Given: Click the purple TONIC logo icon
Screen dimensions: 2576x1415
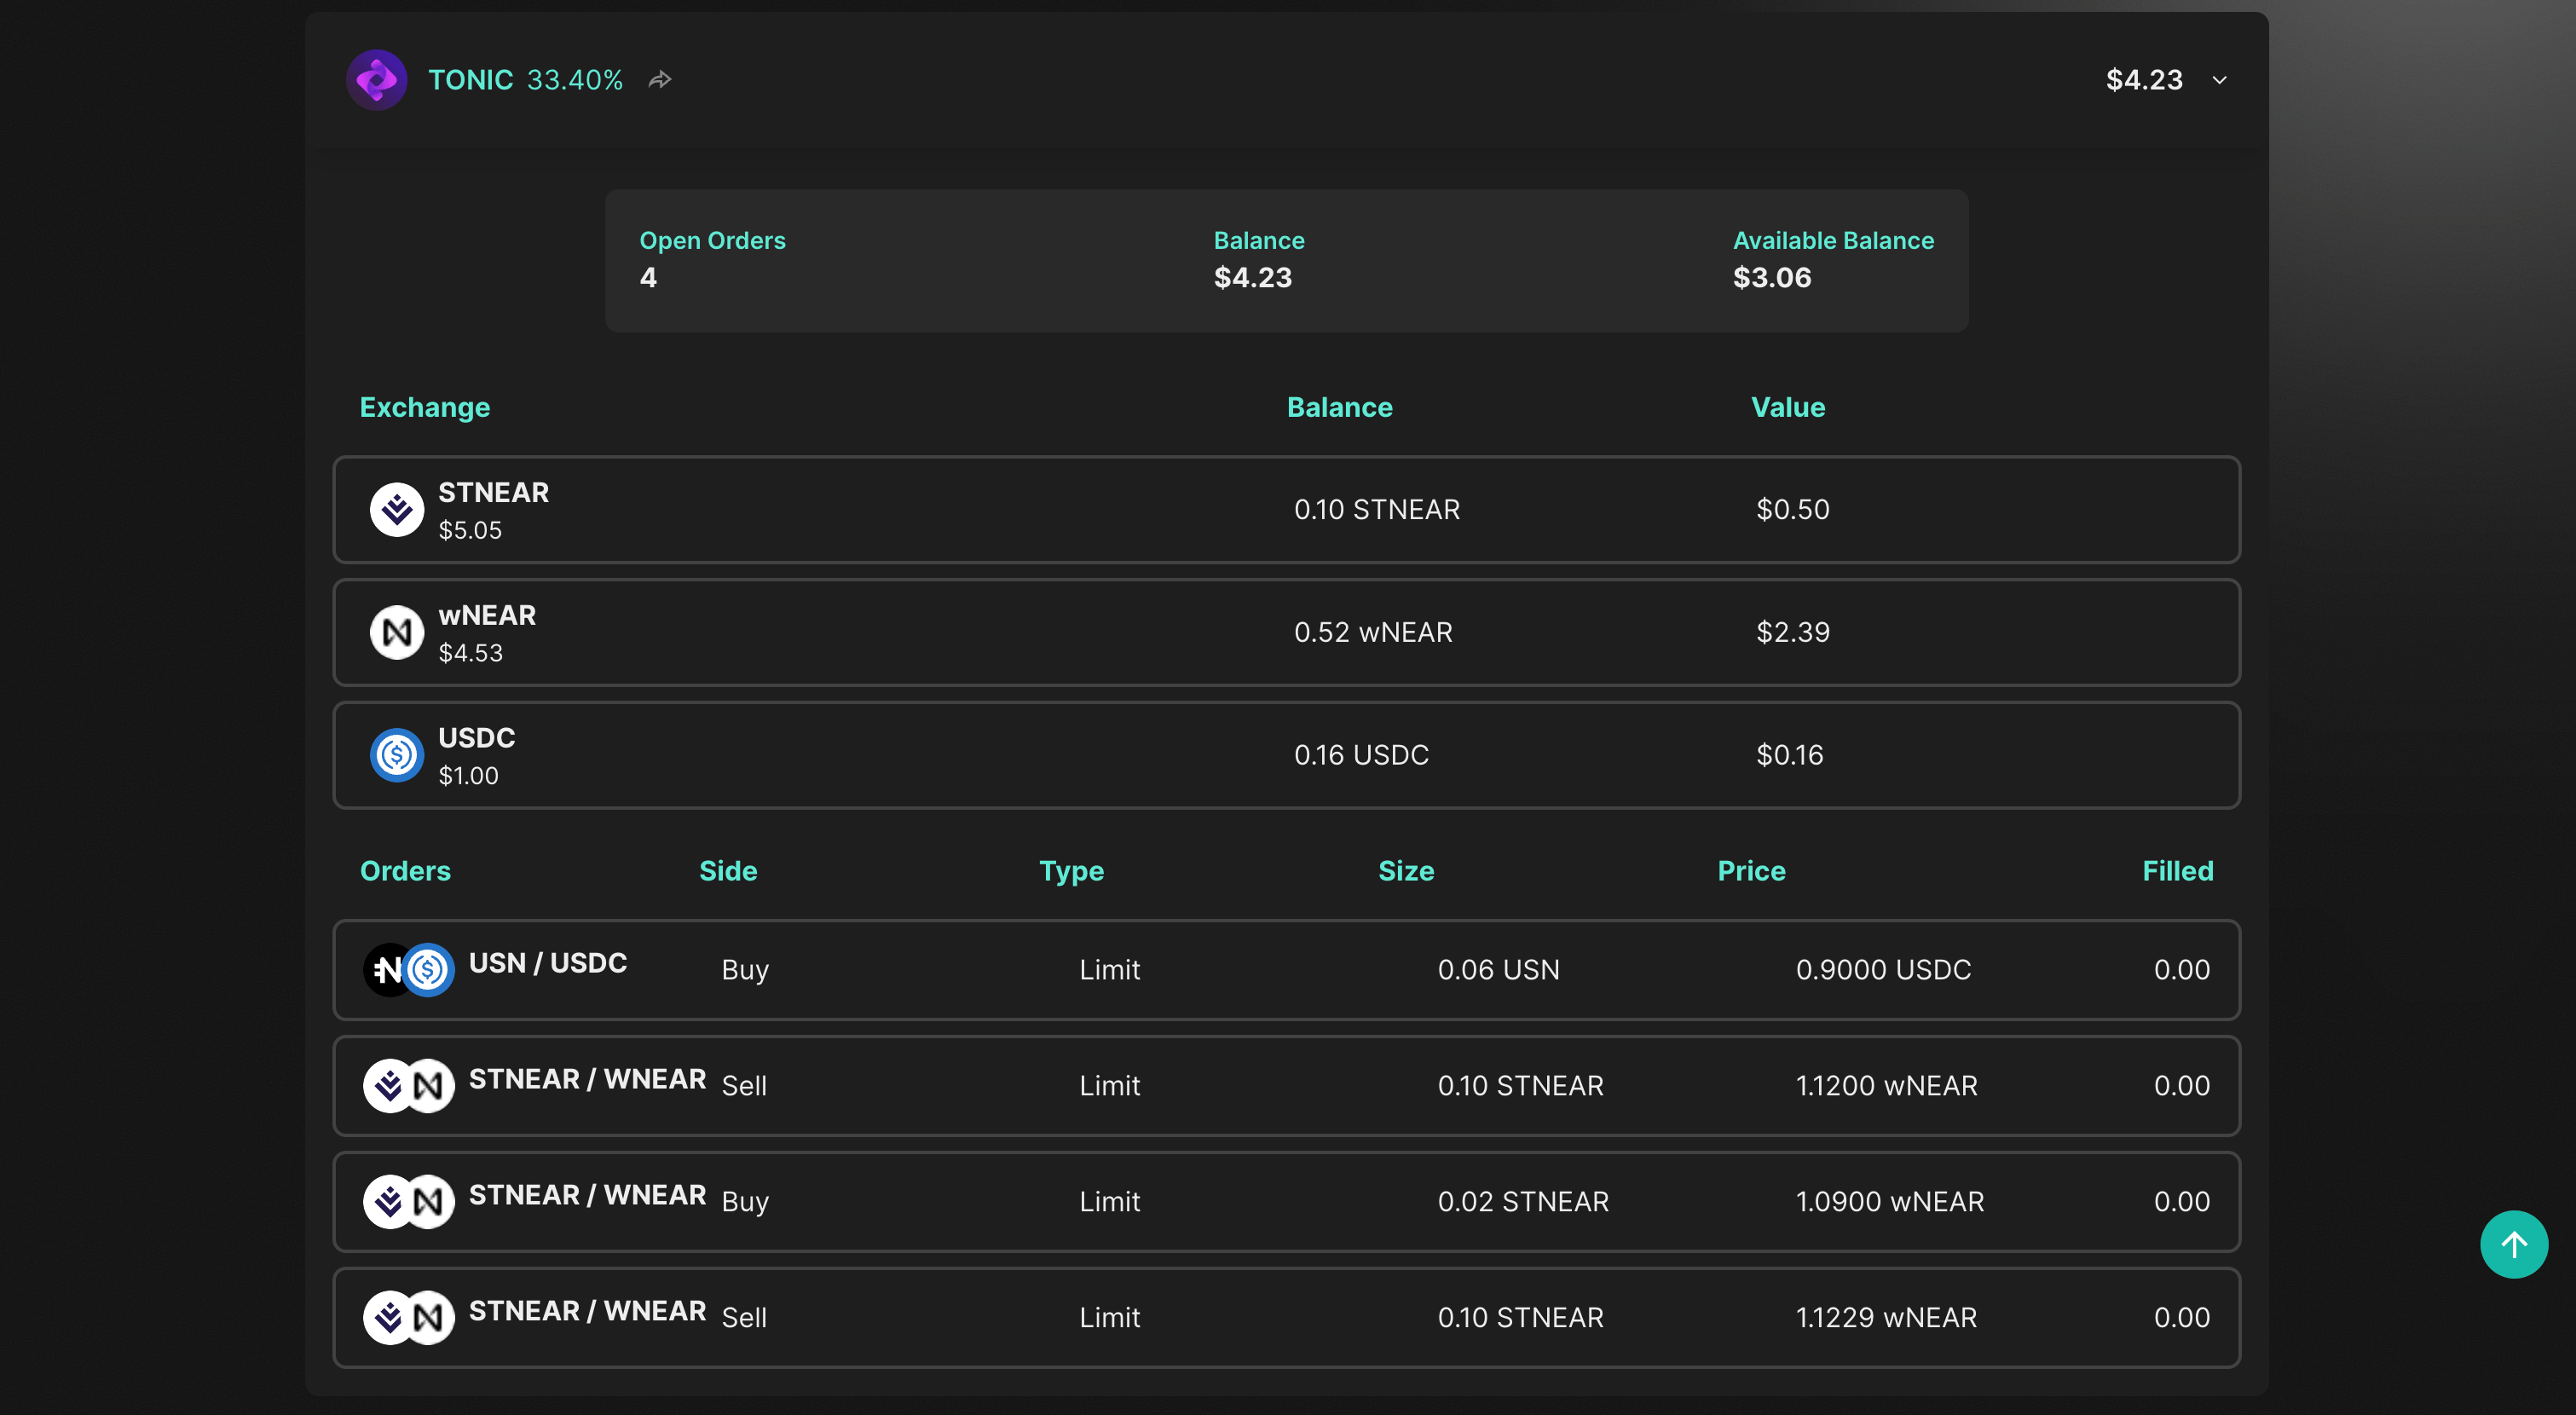Looking at the screenshot, I should pyautogui.click(x=376, y=80).
